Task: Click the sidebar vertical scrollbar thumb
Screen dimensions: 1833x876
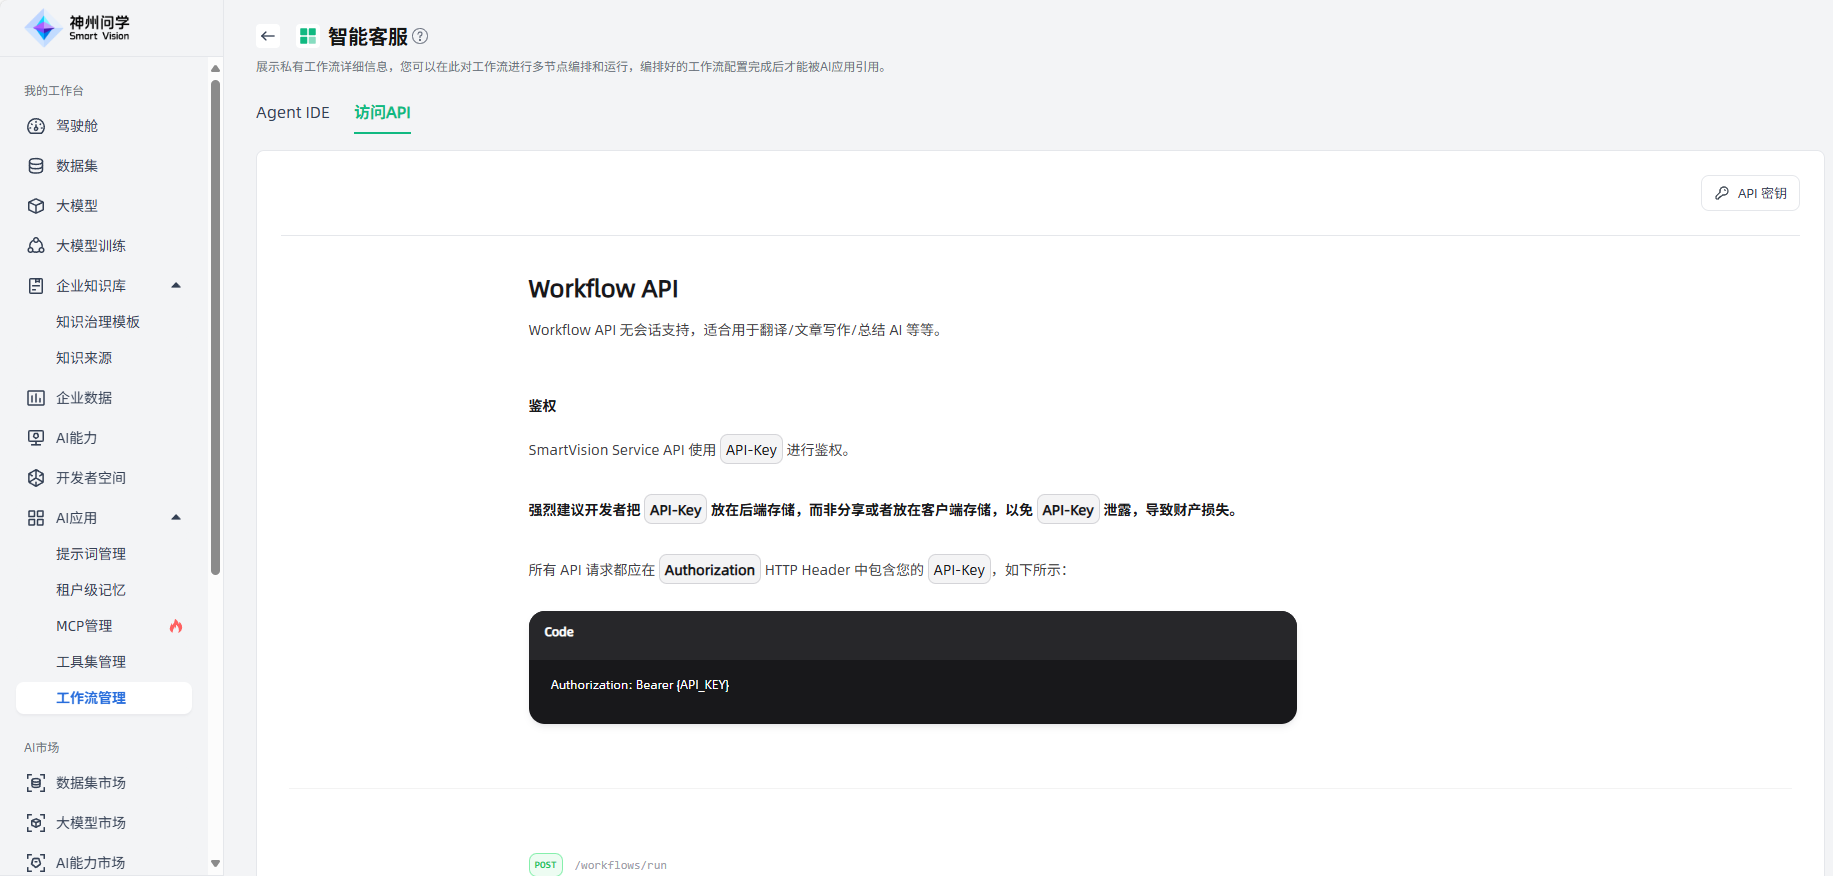Action: 215,327
